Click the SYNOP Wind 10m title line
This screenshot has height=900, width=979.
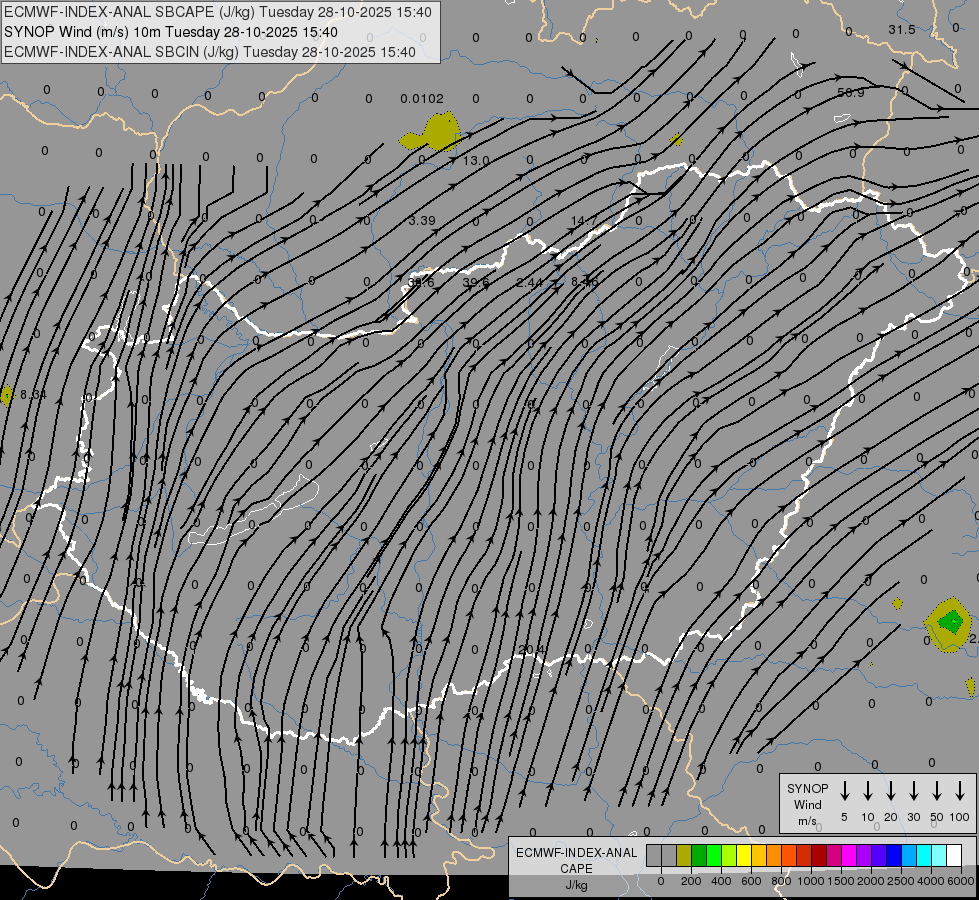(x=170, y=32)
